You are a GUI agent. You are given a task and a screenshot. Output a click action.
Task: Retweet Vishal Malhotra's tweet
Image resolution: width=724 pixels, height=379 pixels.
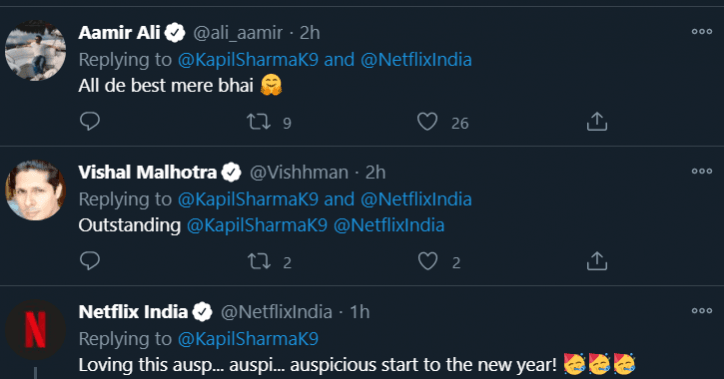[x=259, y=261]
